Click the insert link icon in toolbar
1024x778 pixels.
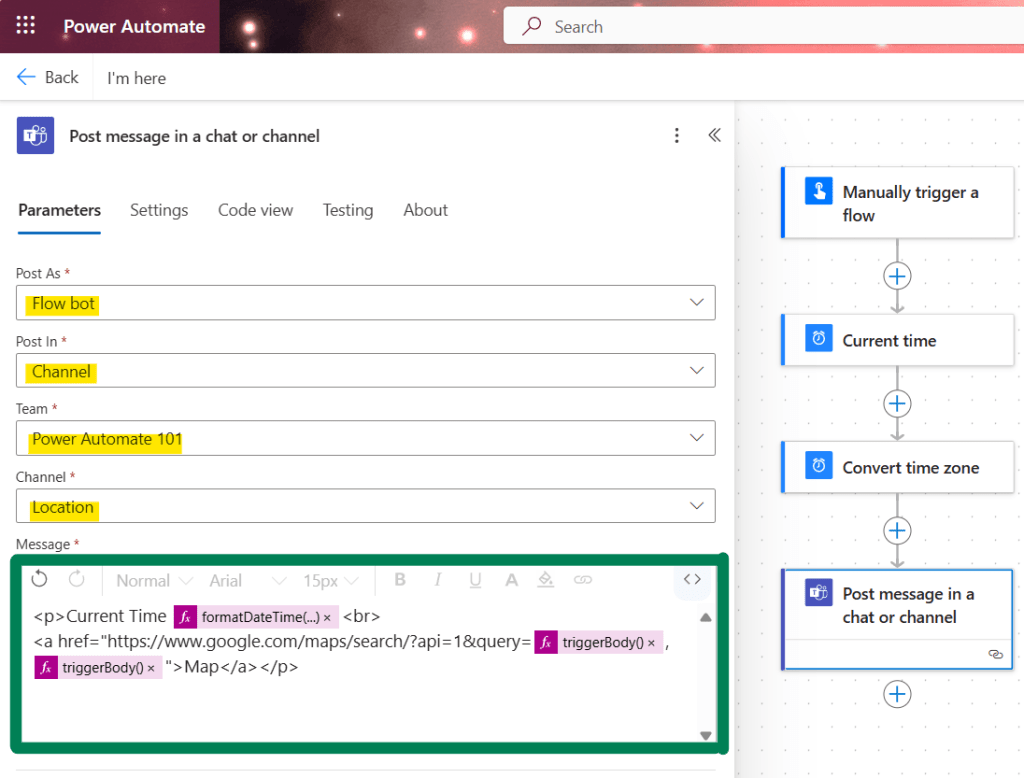pos(582,580)
